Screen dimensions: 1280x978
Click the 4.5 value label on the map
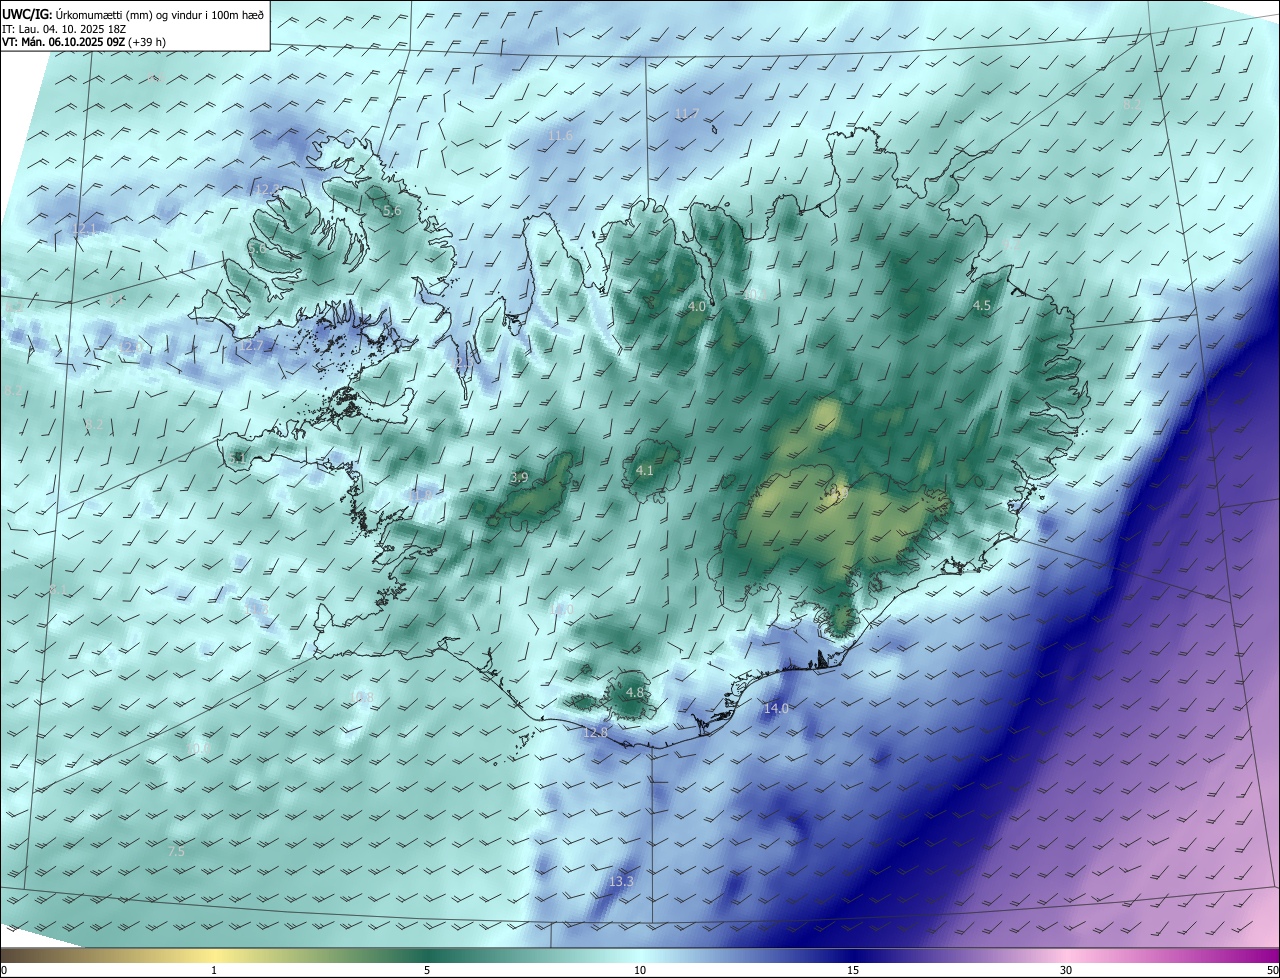[x=982, y=305]
